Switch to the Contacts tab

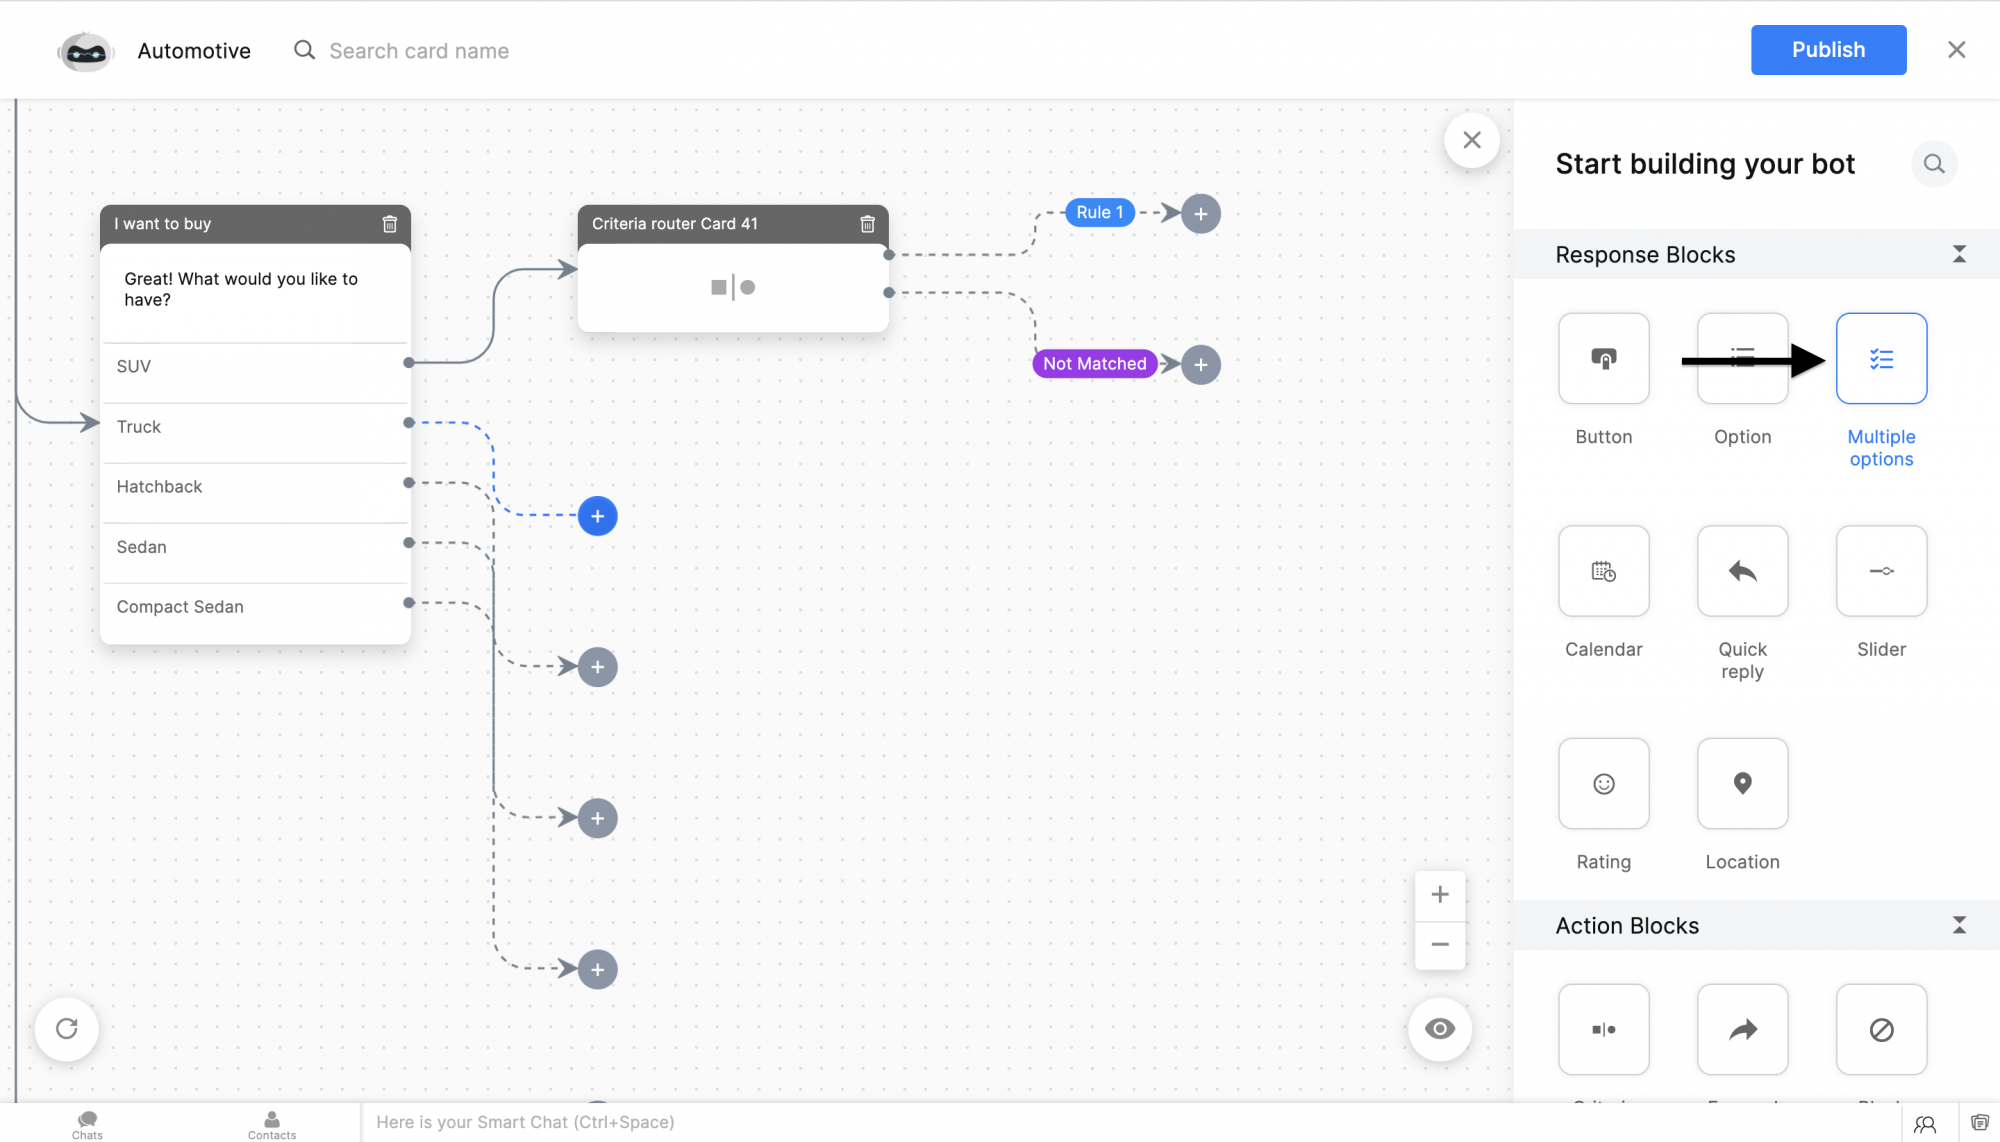[271, 1124]
